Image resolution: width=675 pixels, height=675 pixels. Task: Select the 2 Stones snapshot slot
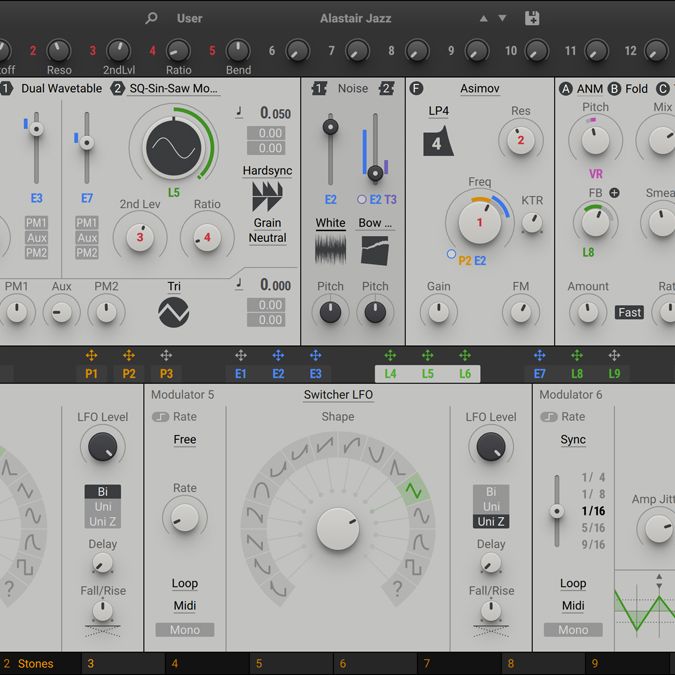pyautogui.click(x=40, y=663)
